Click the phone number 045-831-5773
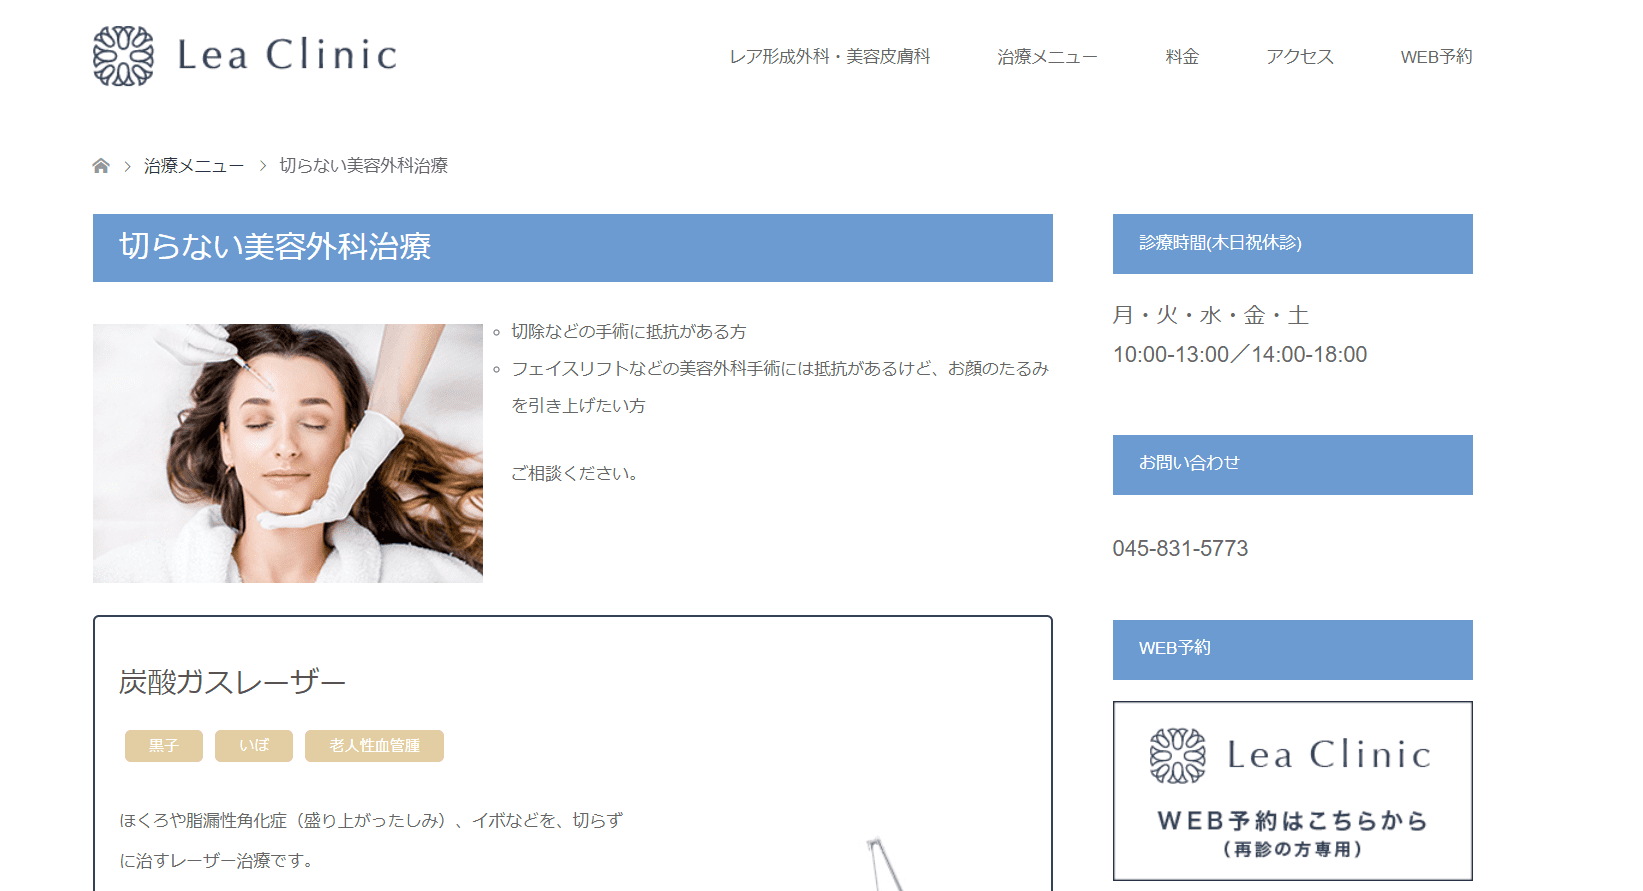The height and width of the screenshot is (891, 1643). tap(1180, 548)
